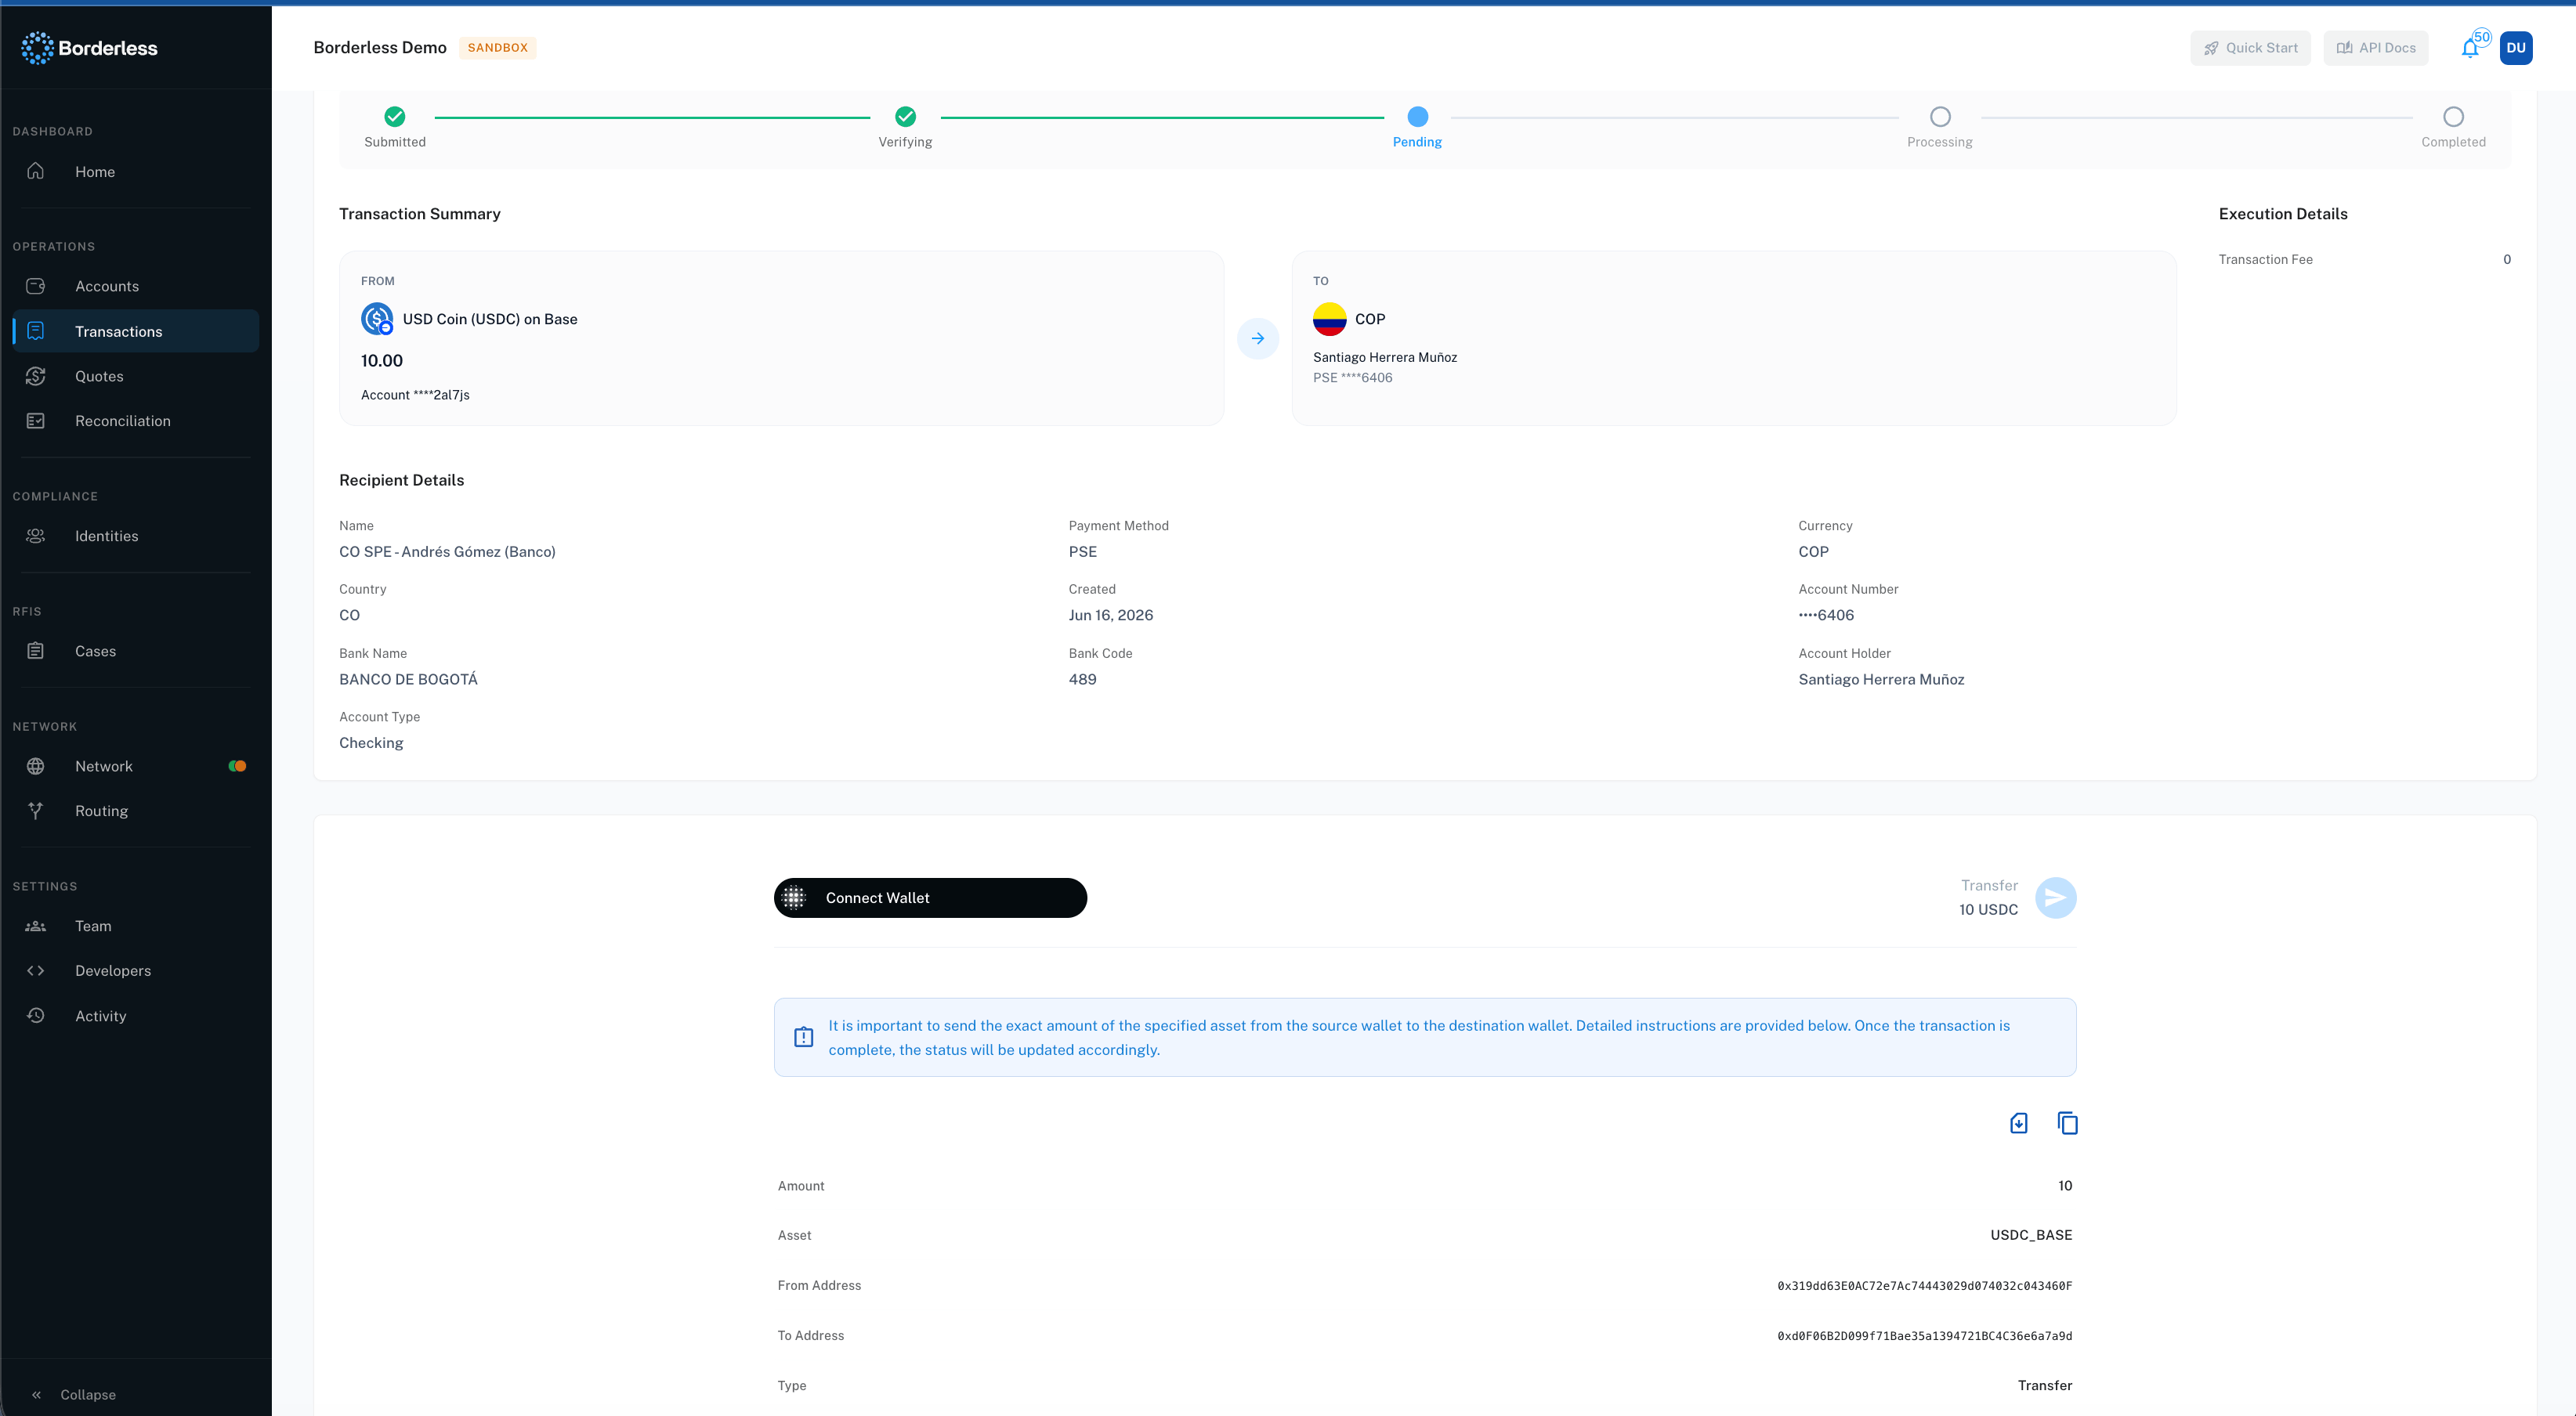Click the Network status indicator dots
This screenshot has width=2576, height=1416.
click(237, 766)
